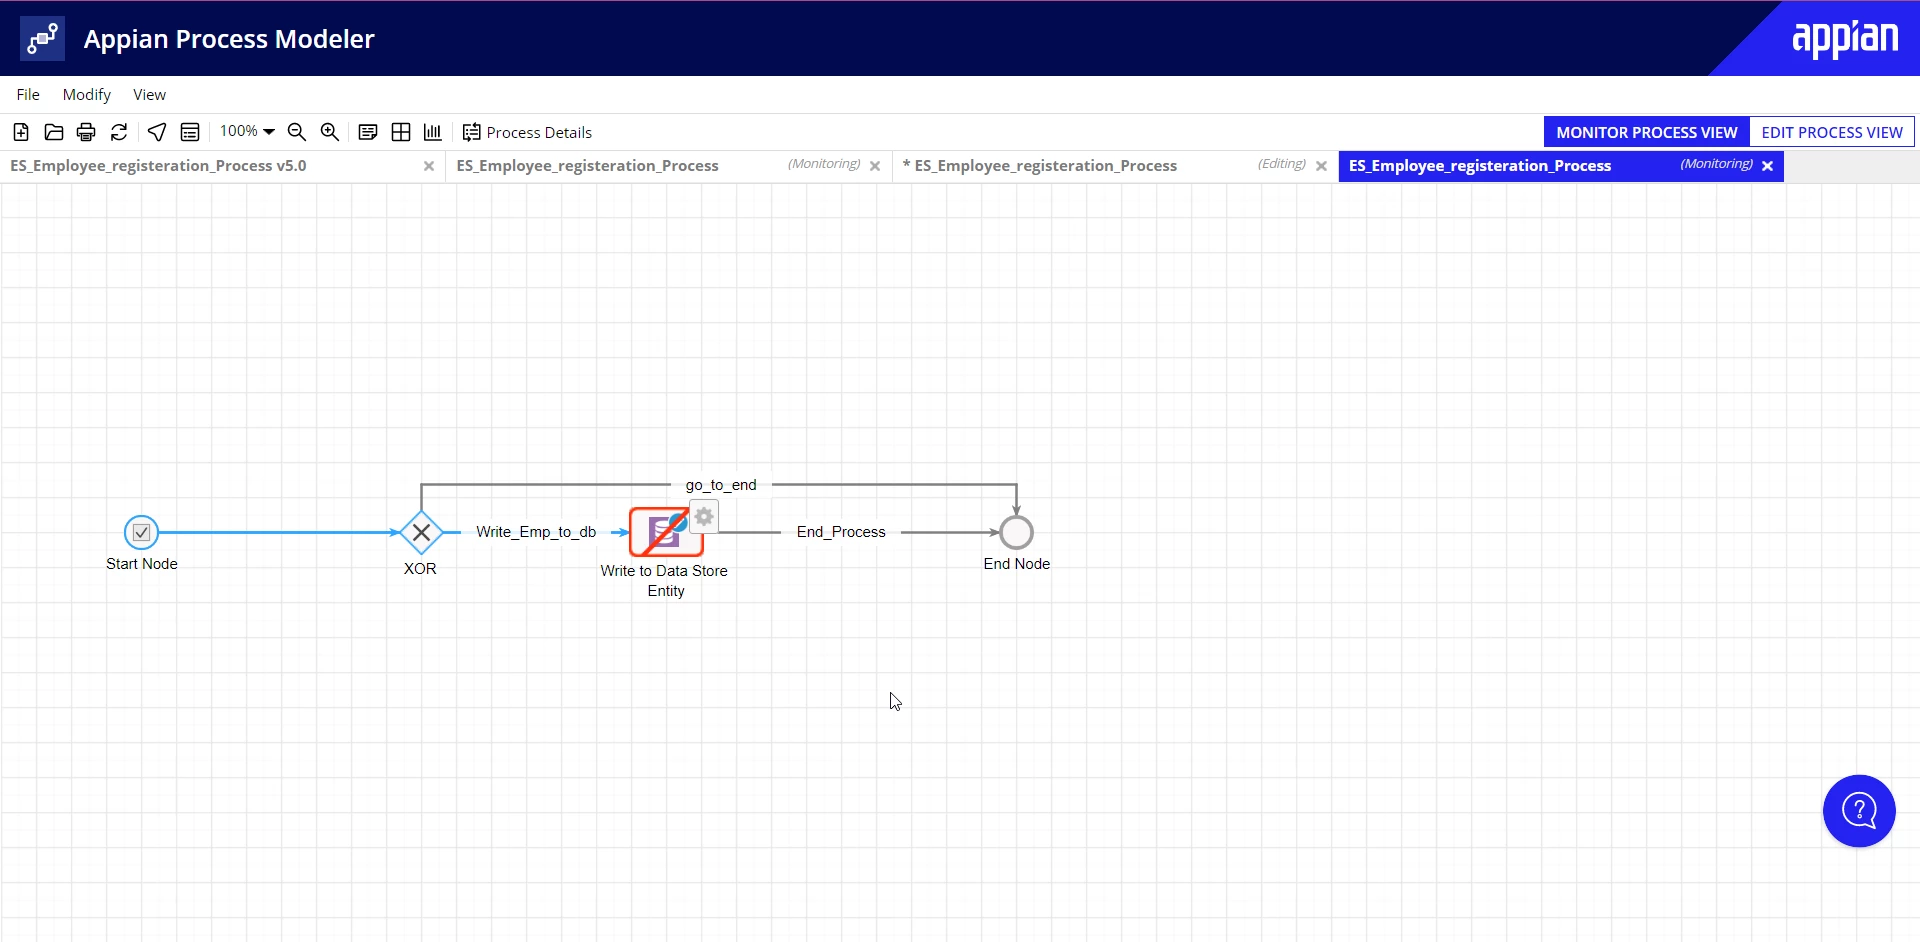The height and width of the screenshot is (942, 1920).
Task: Open the Modify menu
Action: tap(87, 94)
